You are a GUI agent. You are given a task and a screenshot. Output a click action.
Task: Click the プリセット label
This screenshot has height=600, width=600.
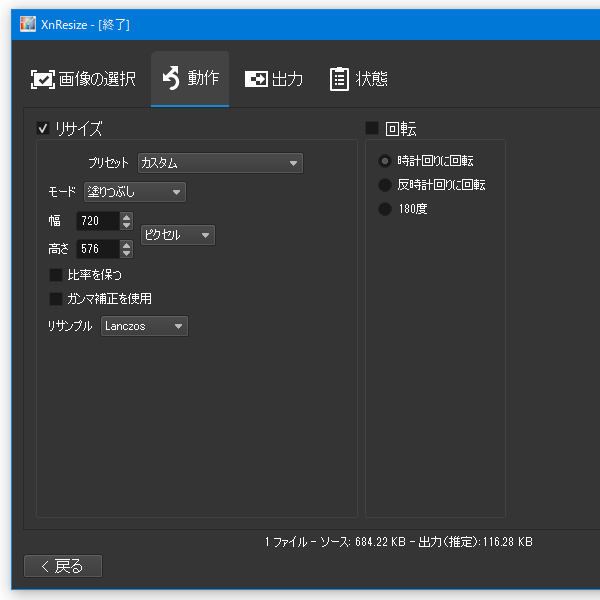(108, 163)
